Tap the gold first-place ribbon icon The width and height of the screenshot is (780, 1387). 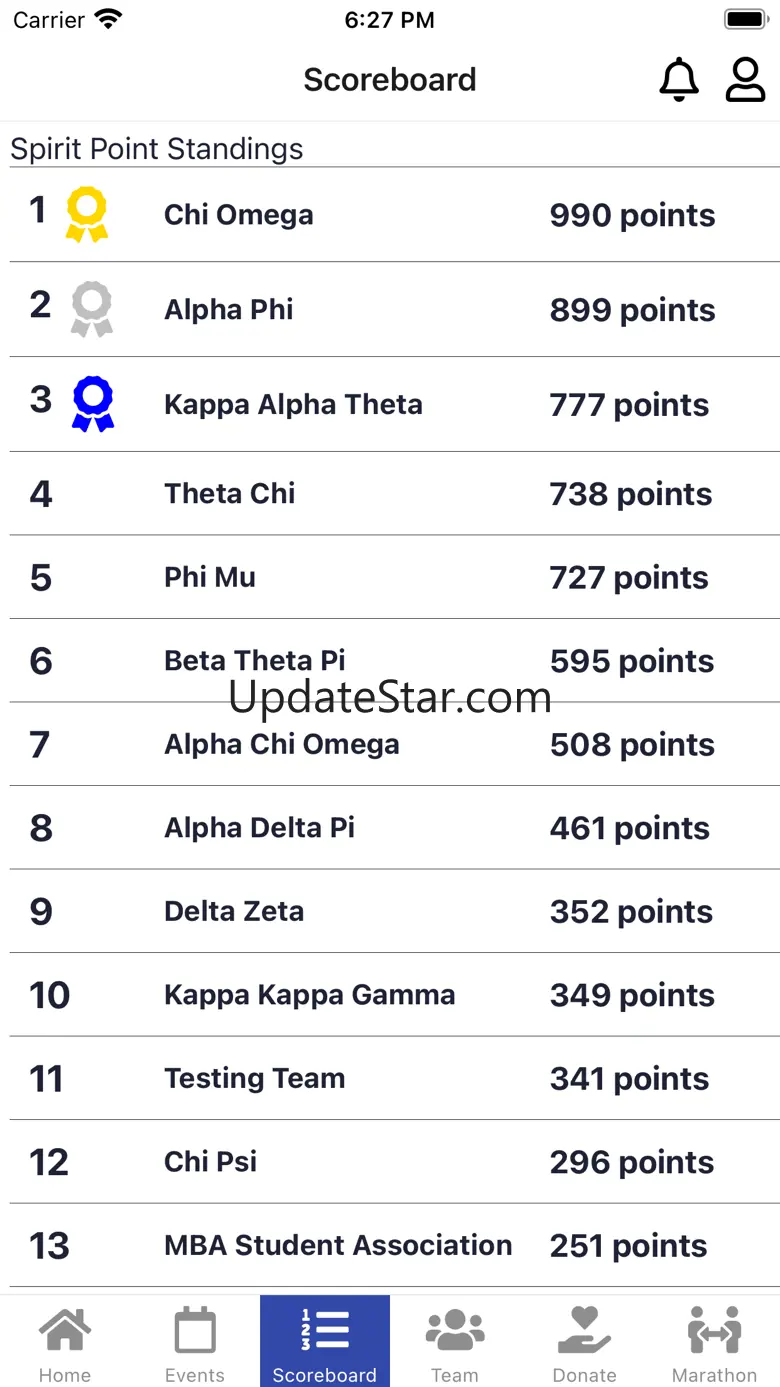(x=87, y=215)
